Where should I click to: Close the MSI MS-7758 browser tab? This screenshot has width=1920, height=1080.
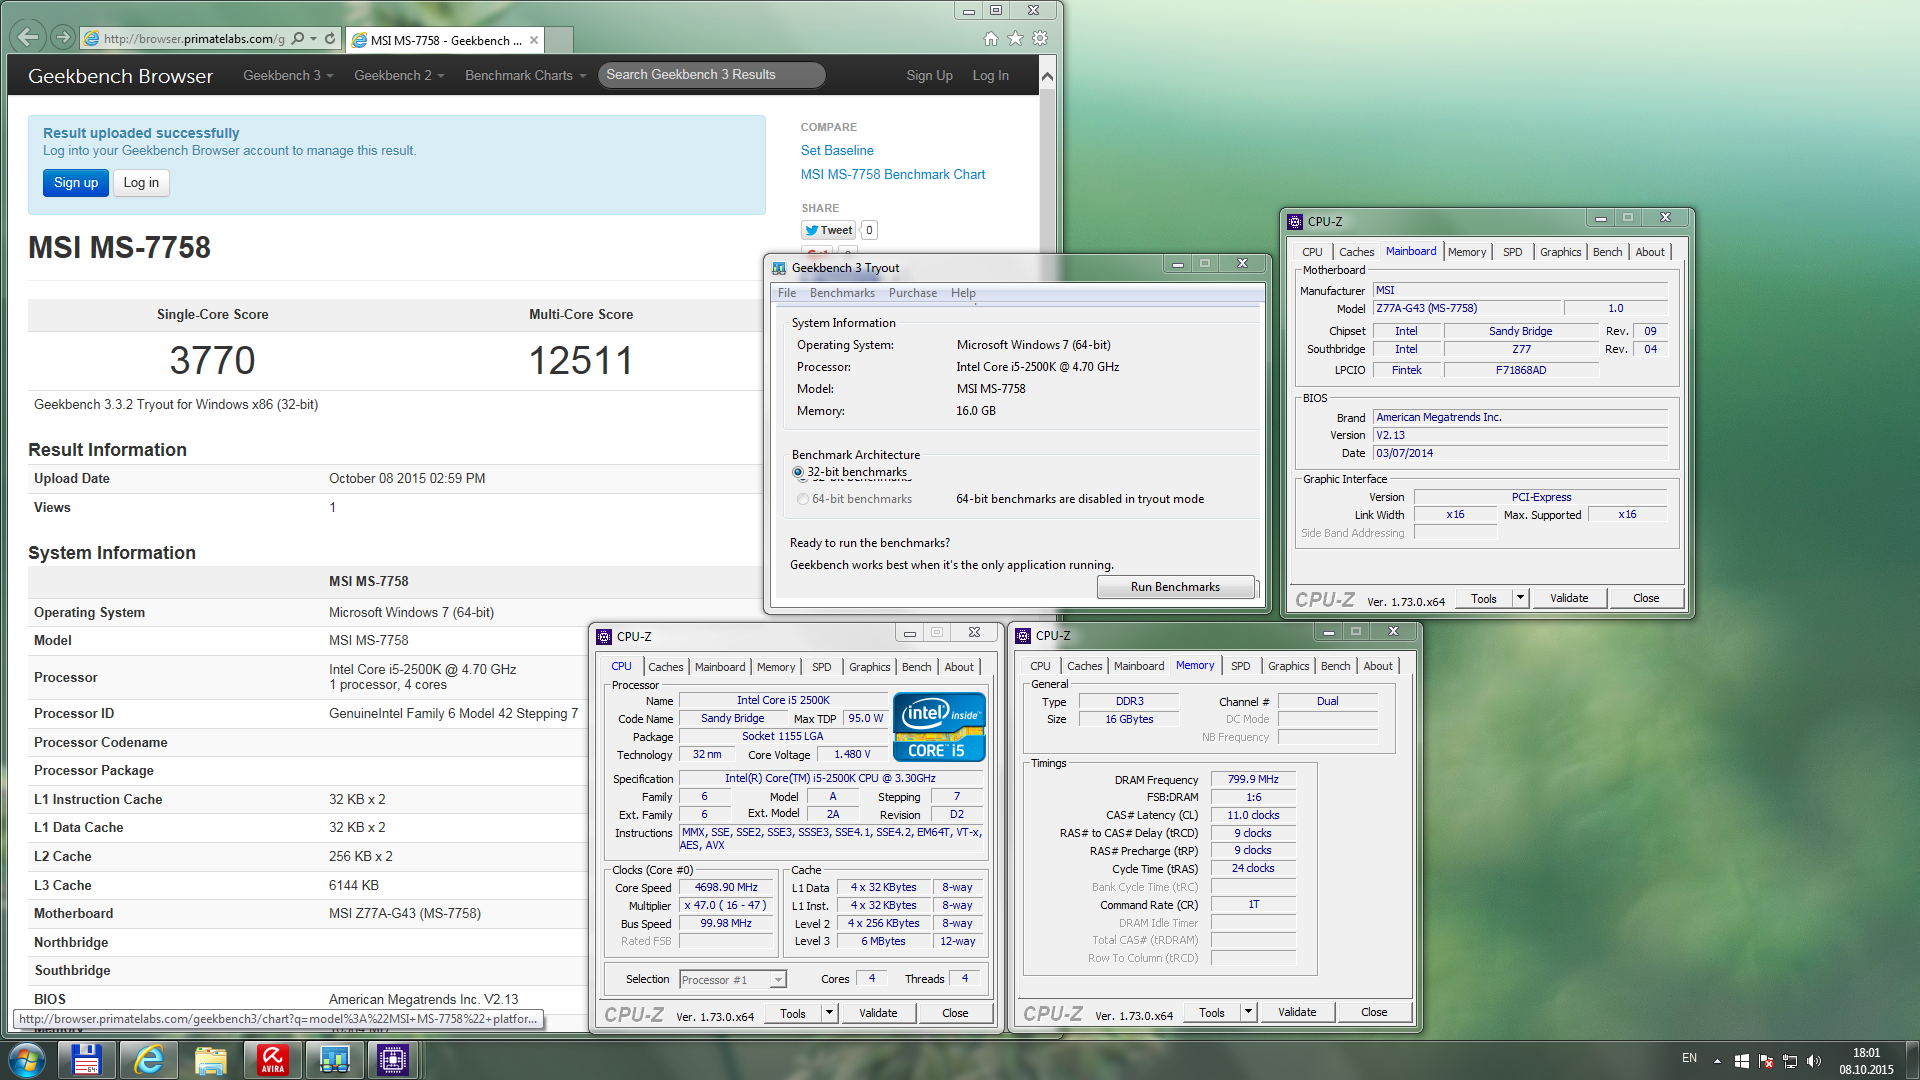tap(534, 40)
